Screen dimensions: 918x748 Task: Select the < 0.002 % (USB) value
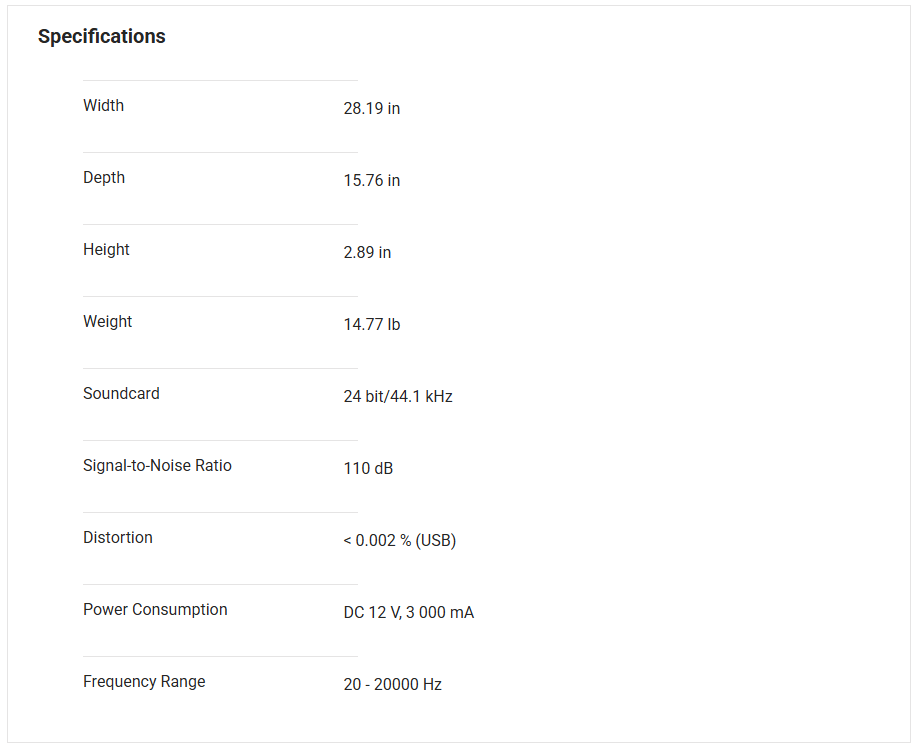400,541
